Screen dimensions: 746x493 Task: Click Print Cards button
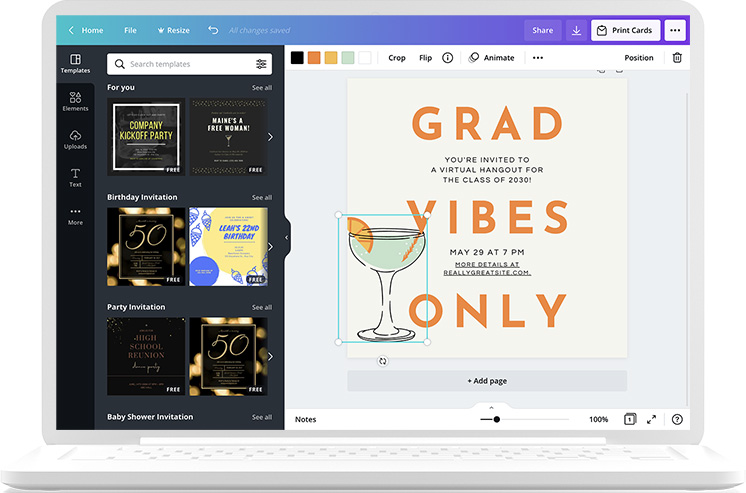(625, 30)
